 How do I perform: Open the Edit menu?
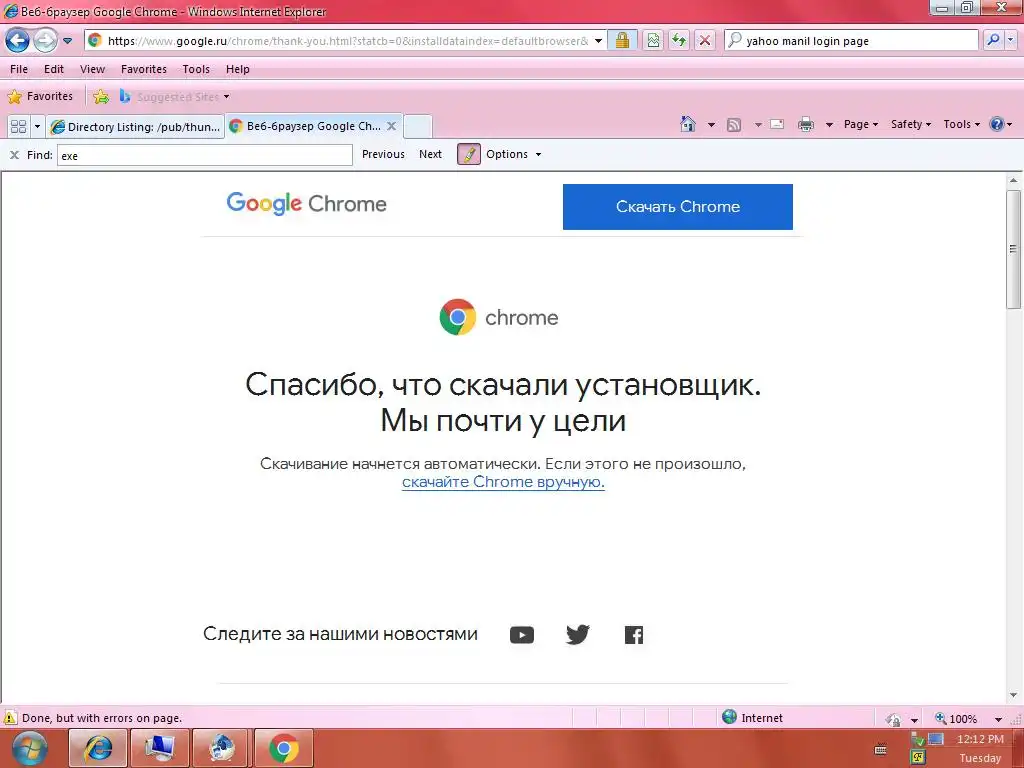54,69
